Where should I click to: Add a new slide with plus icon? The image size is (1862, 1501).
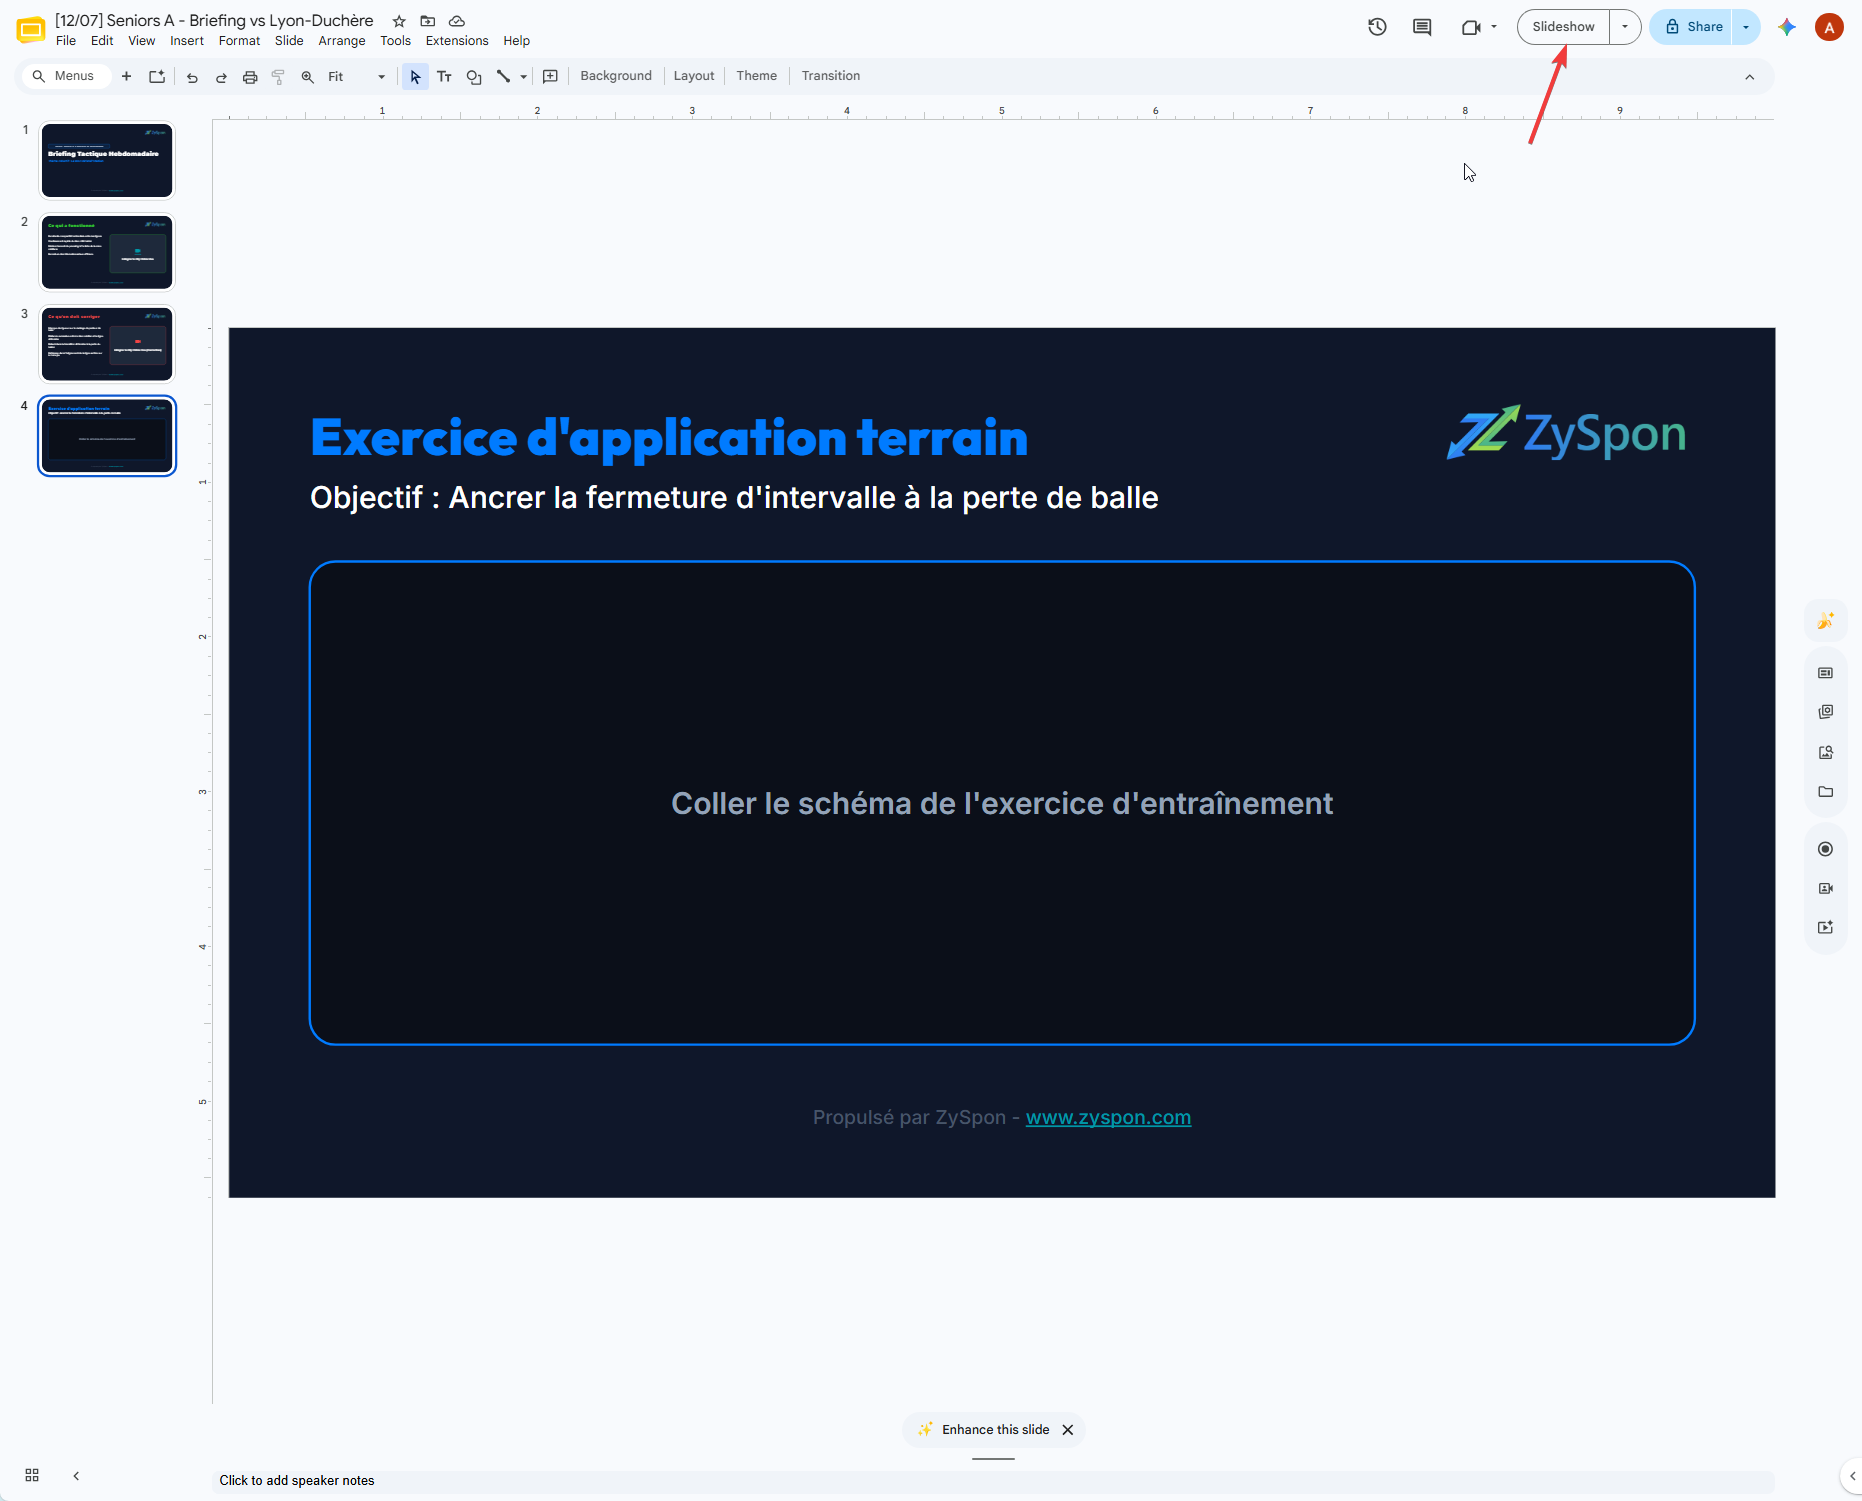(126, 76)
